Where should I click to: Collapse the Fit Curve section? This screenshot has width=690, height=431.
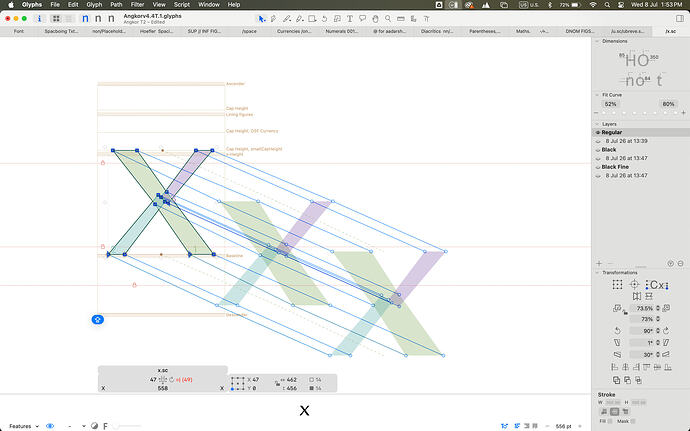click(598, 95)
